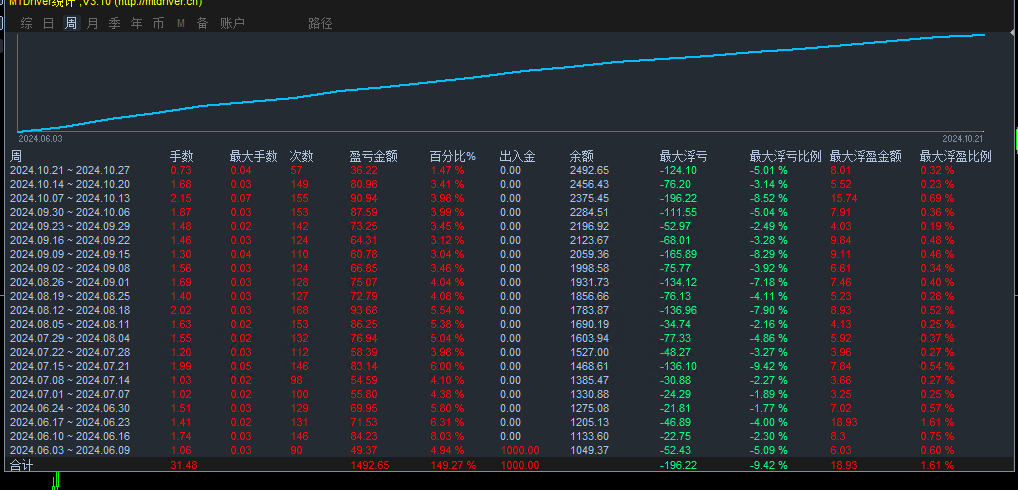
Task: Switch to the 备 tab
Action: tap(203, 23)
